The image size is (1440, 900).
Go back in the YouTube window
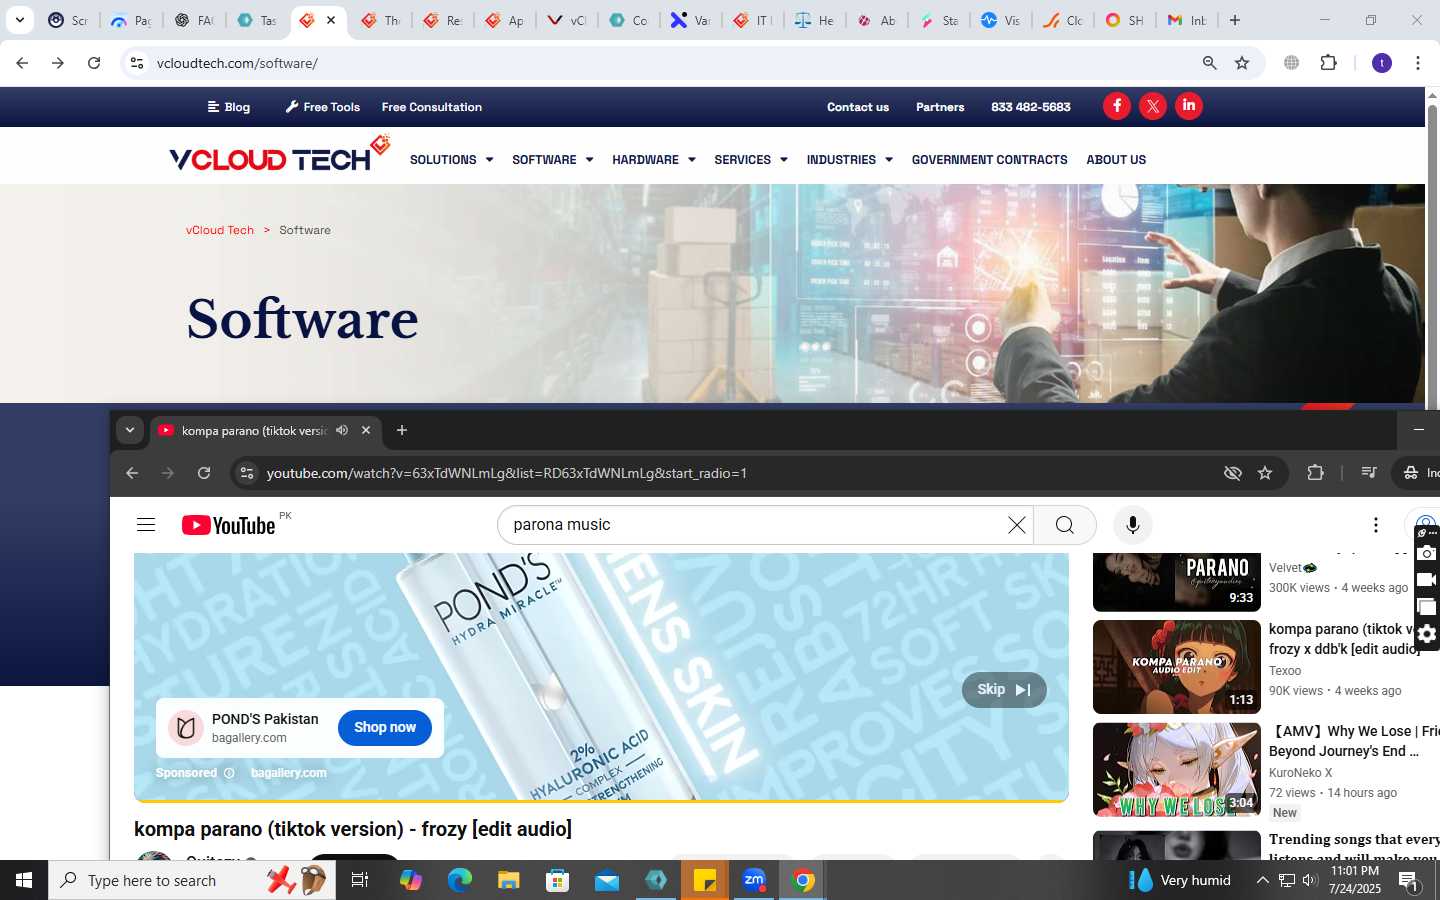132,473
